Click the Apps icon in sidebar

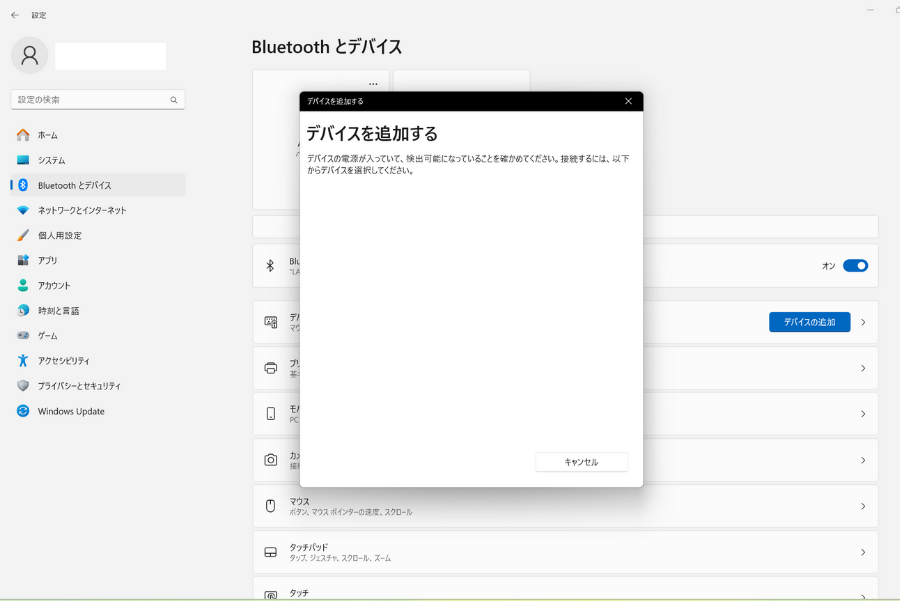(x=23, y=260)
